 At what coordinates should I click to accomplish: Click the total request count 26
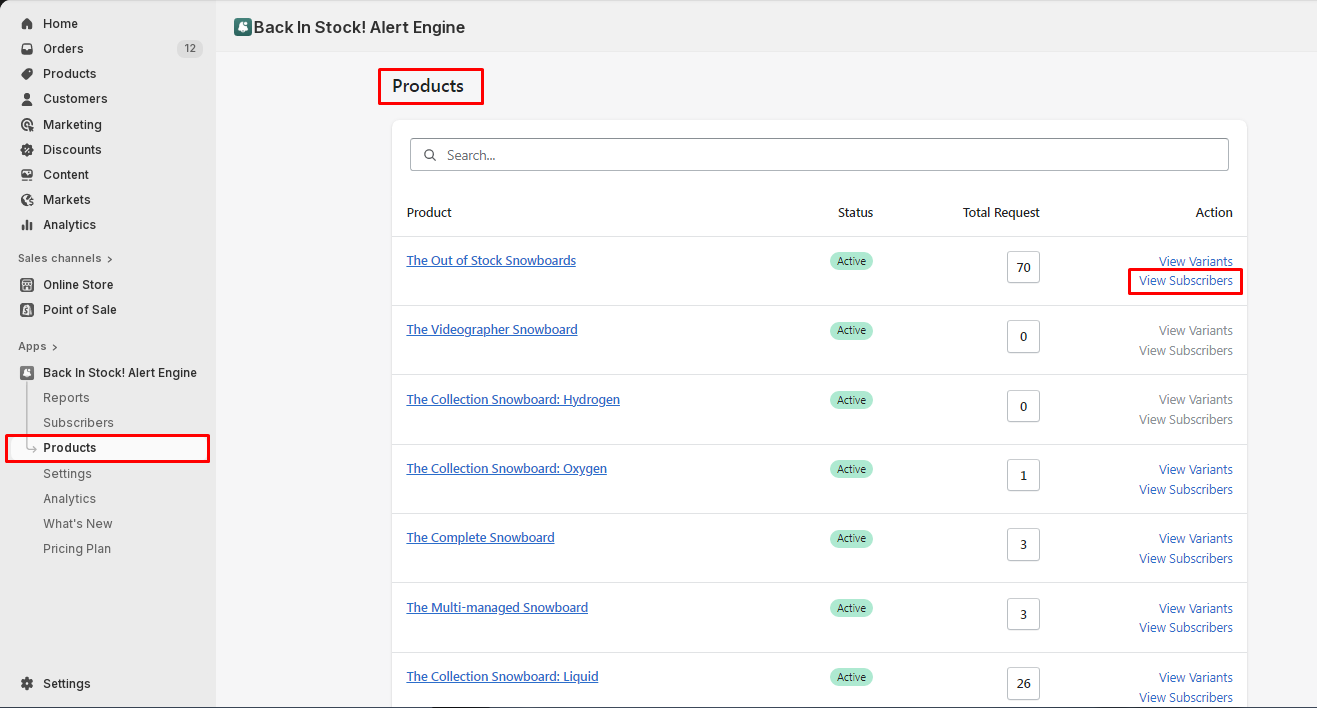click(1023, 683)
